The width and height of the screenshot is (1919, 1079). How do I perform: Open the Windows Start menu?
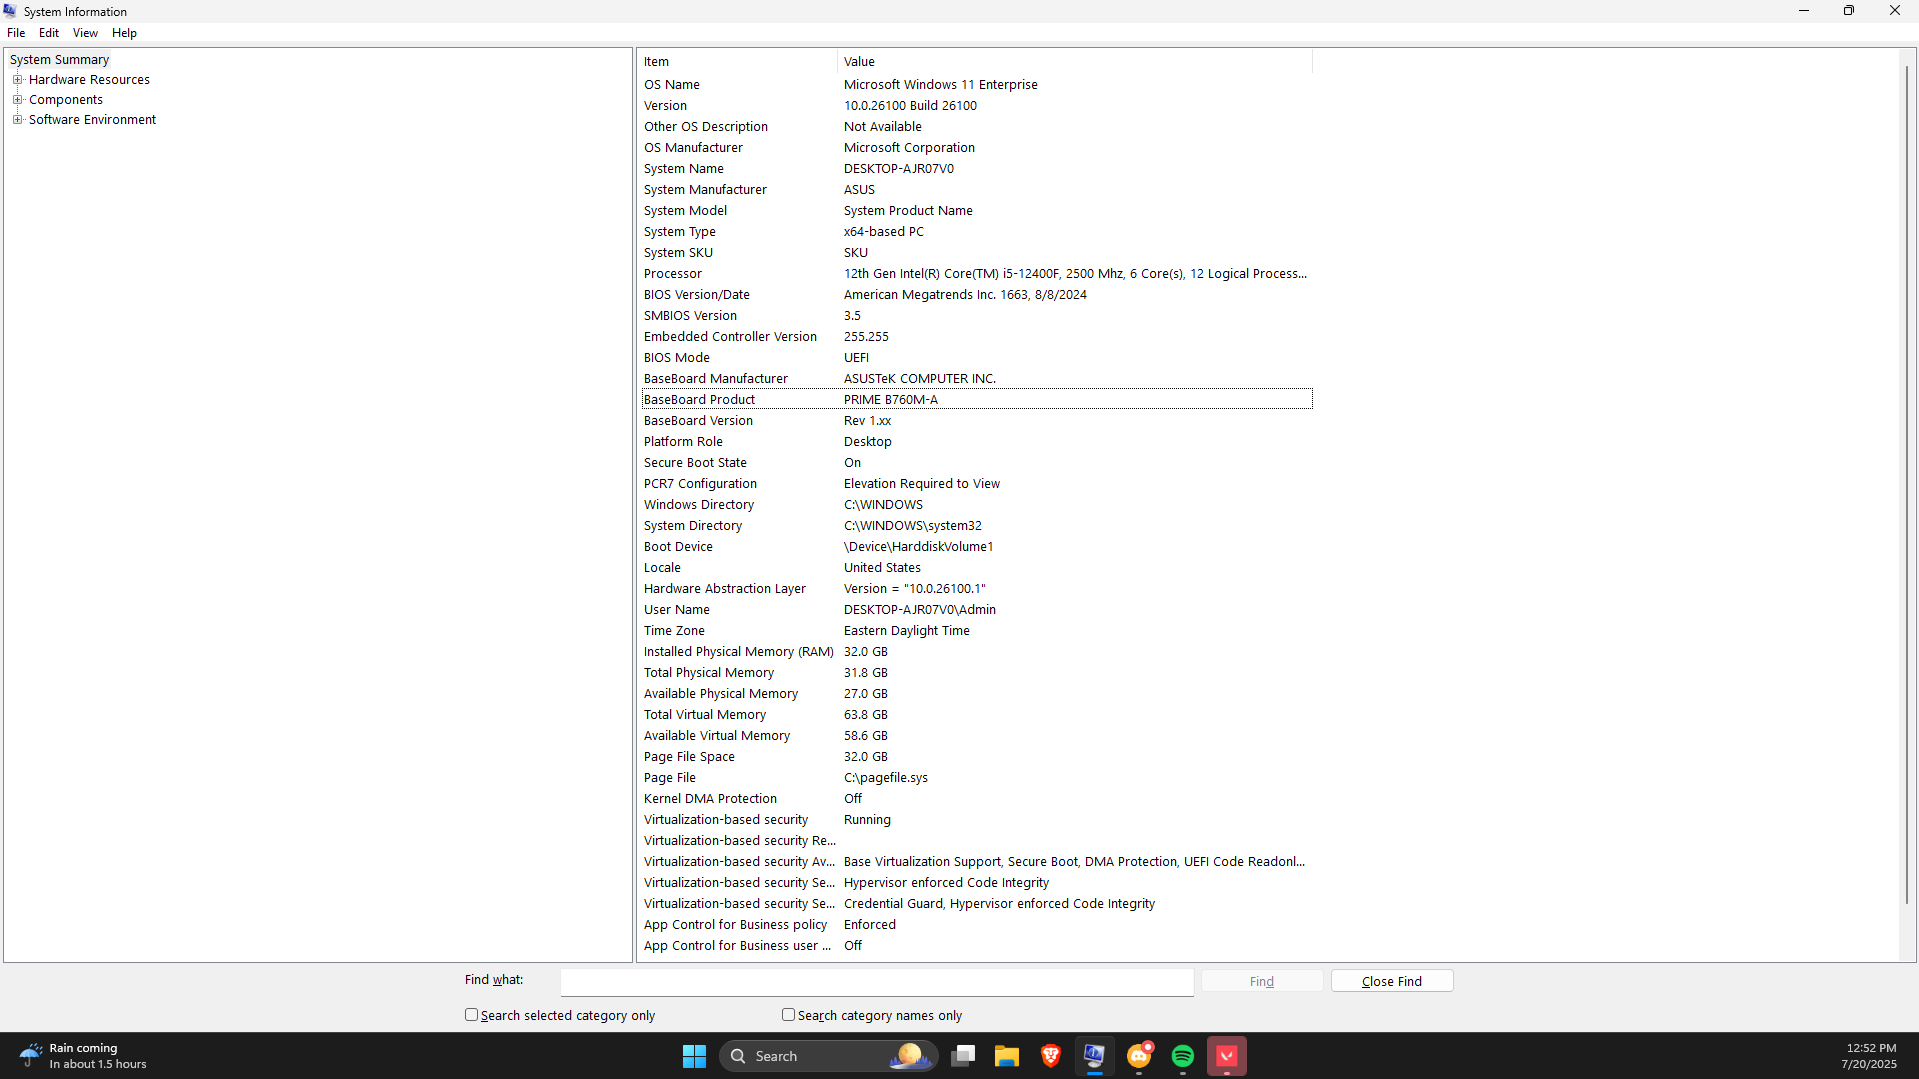pyautogui.click(x=694, y=1056)
